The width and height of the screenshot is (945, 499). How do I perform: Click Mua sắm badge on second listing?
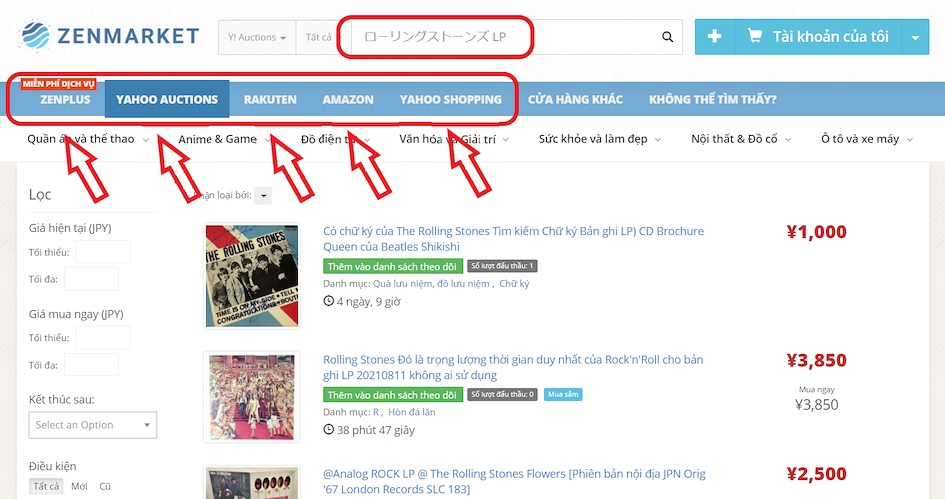[563, 394]
